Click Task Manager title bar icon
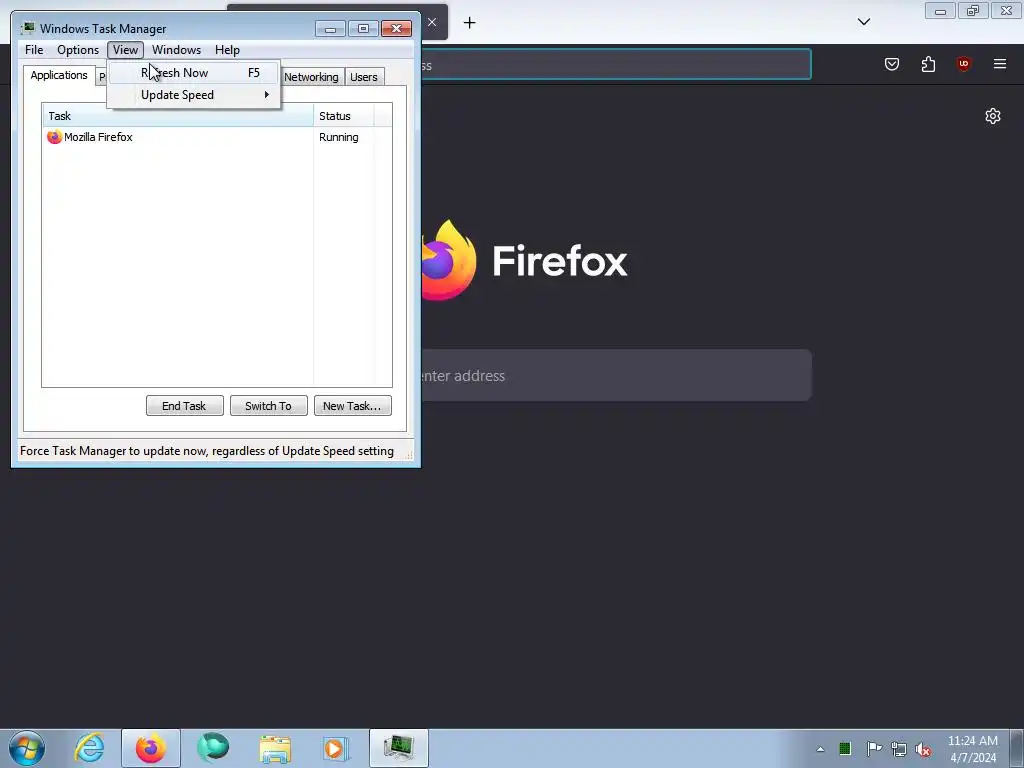Viewport: 1024px width, 768px height. tap(27, 28)
